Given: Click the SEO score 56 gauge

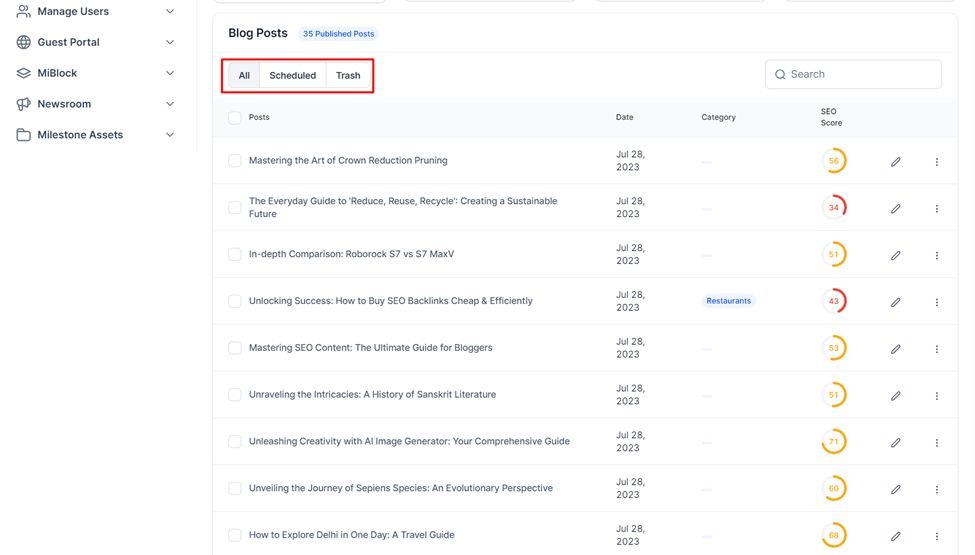Looking at the screenshot, I should pyautogui.click(x=833, y=160).
